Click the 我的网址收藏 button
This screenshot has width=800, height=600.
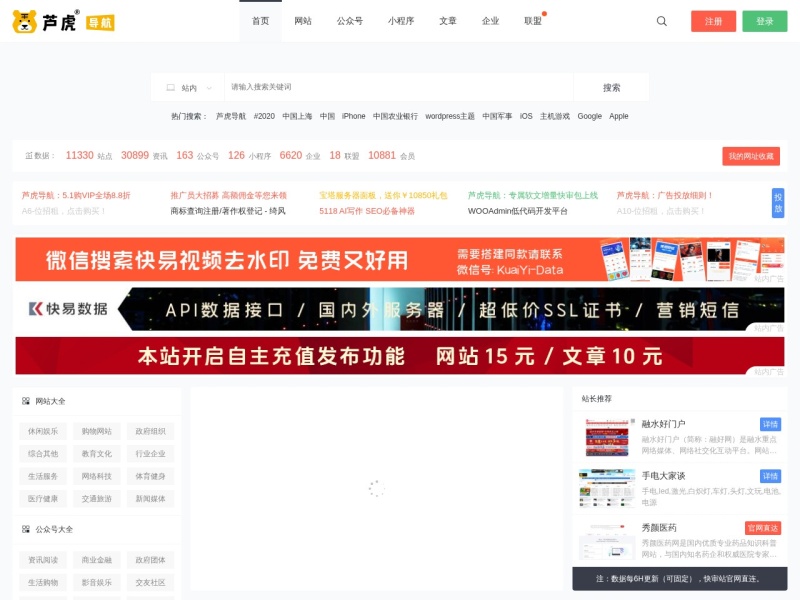751,156
